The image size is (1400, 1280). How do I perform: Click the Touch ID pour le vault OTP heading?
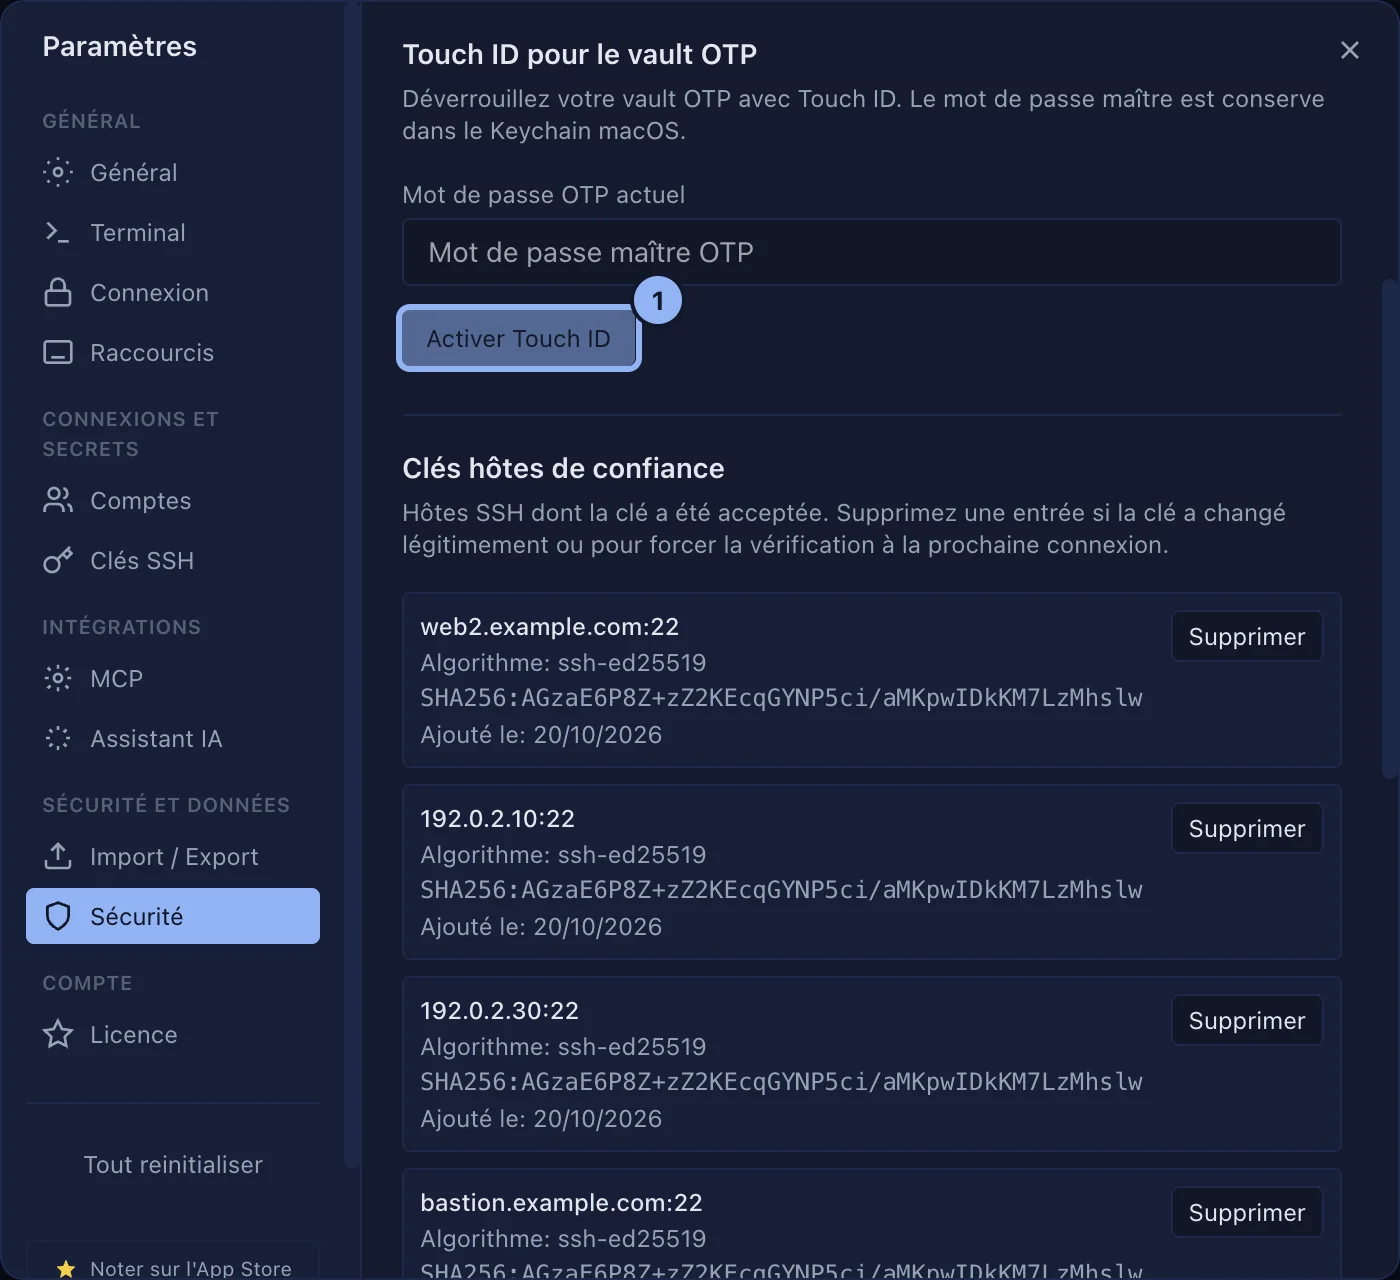pos(580,54)
